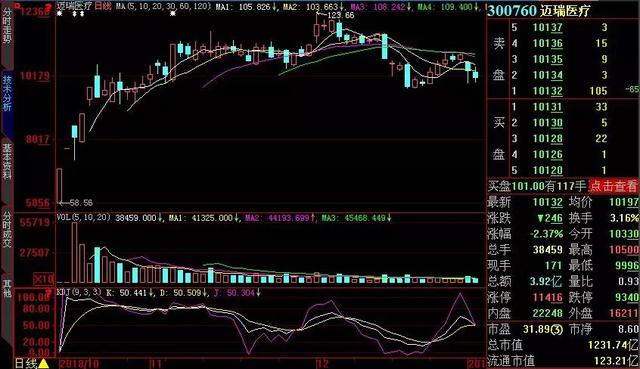Click the first star info marker above the chart
Image resolution: width=640 pixels, height=369 pixels.
tap(60, 13)
